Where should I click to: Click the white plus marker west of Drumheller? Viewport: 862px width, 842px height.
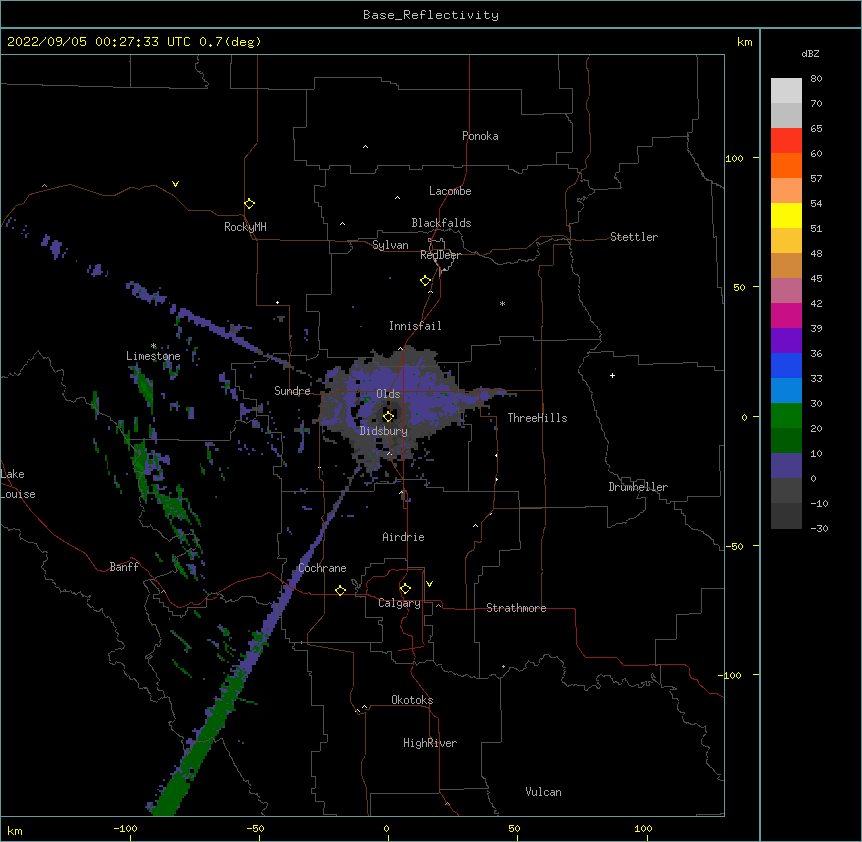coord(612,375)
